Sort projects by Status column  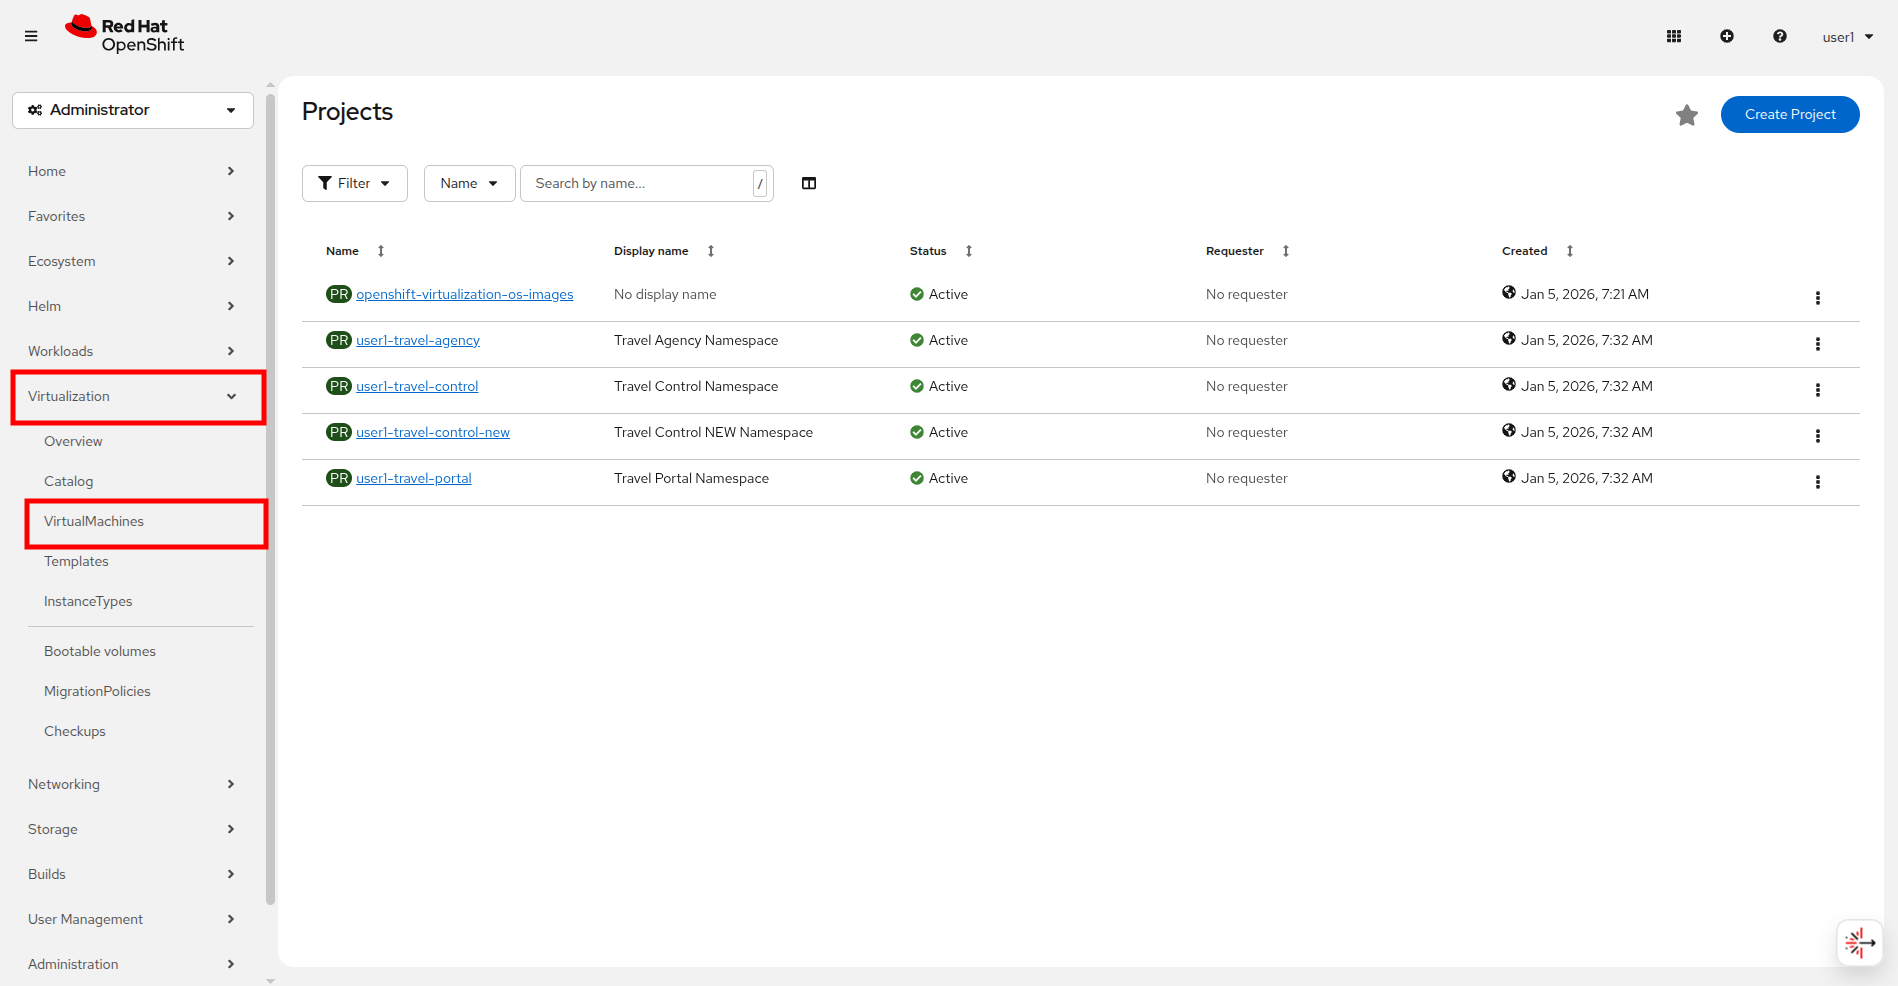pos(928,251)
